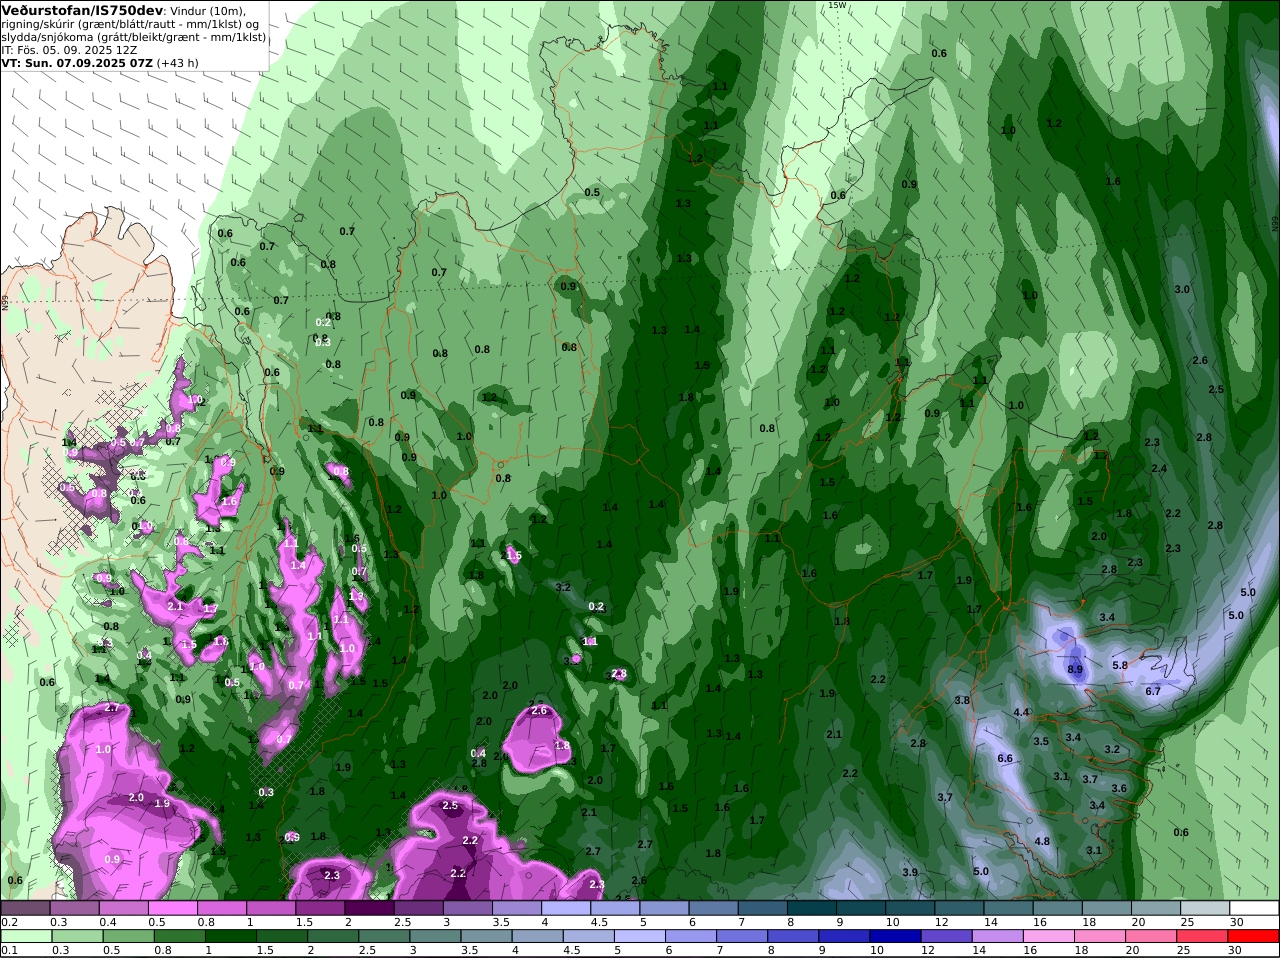
Task: Click the 3.8 precipitation value on the map
Action: coord(962,700)
